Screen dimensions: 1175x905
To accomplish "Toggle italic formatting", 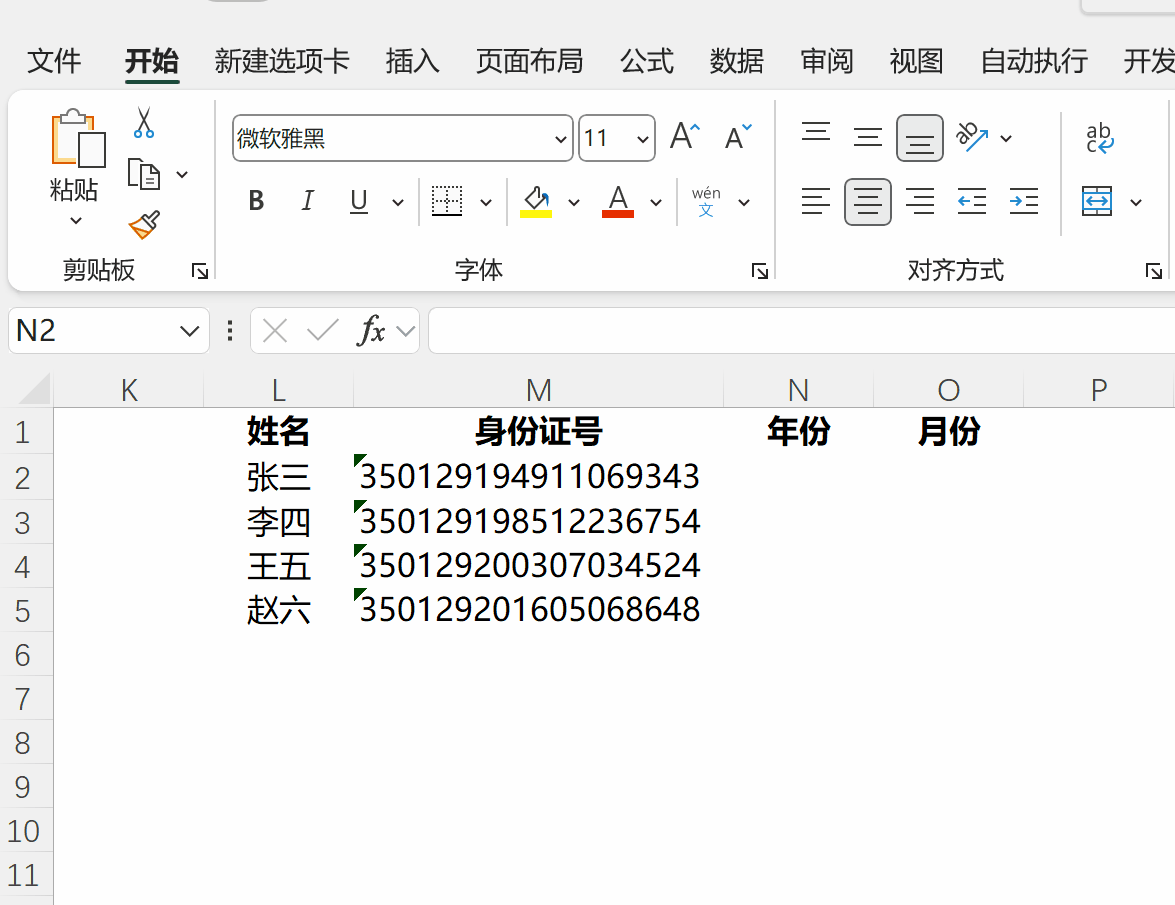I will tap(307, 201).
